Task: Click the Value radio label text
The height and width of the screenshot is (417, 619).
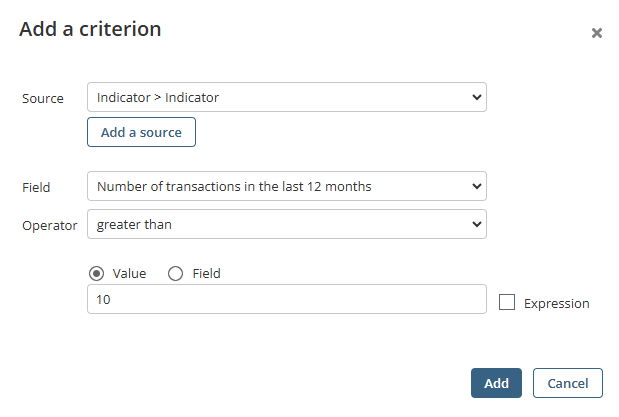Action: (130, 273)
